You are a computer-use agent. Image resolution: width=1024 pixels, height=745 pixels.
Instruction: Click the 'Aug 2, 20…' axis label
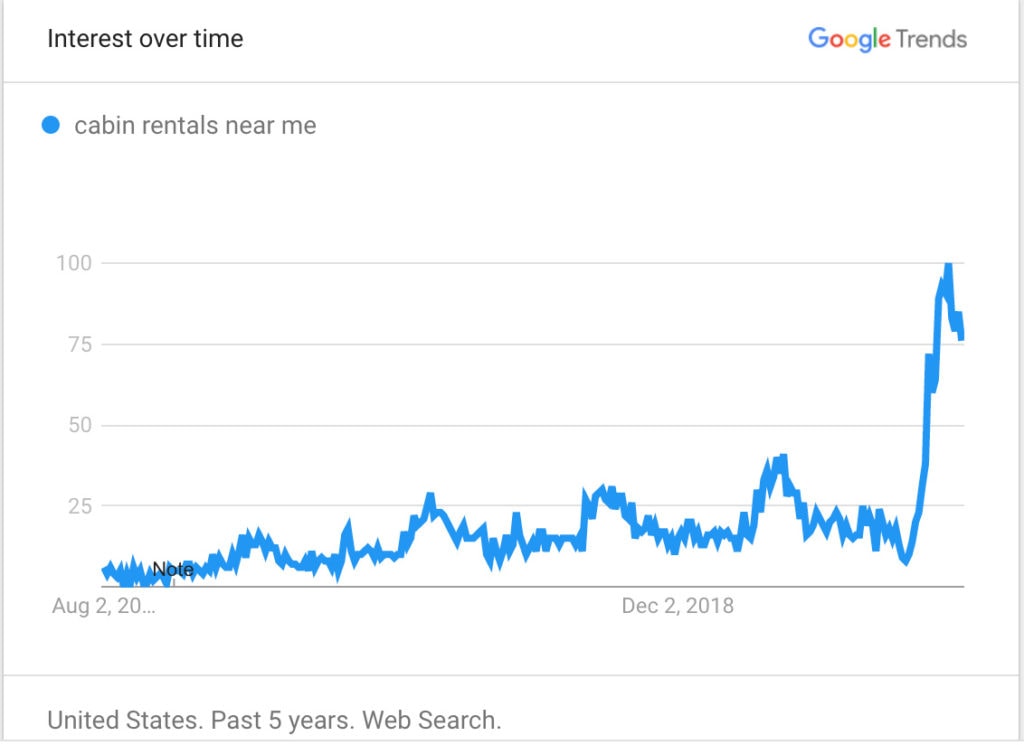(104, 606)
